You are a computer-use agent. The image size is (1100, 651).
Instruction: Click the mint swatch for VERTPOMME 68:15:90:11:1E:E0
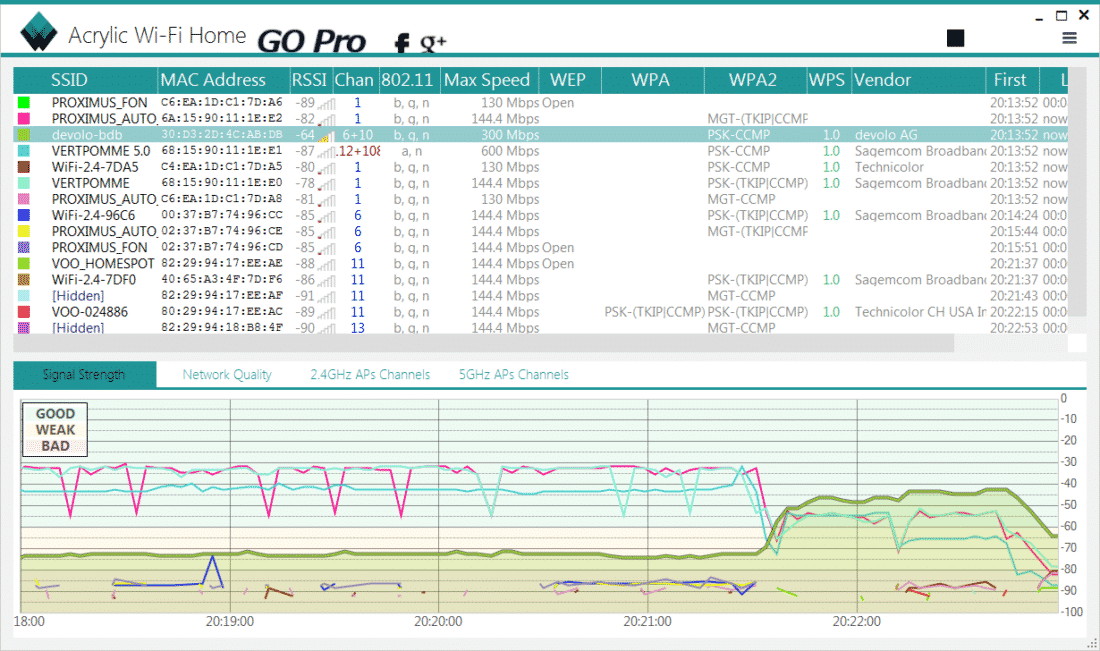[24, 183]
